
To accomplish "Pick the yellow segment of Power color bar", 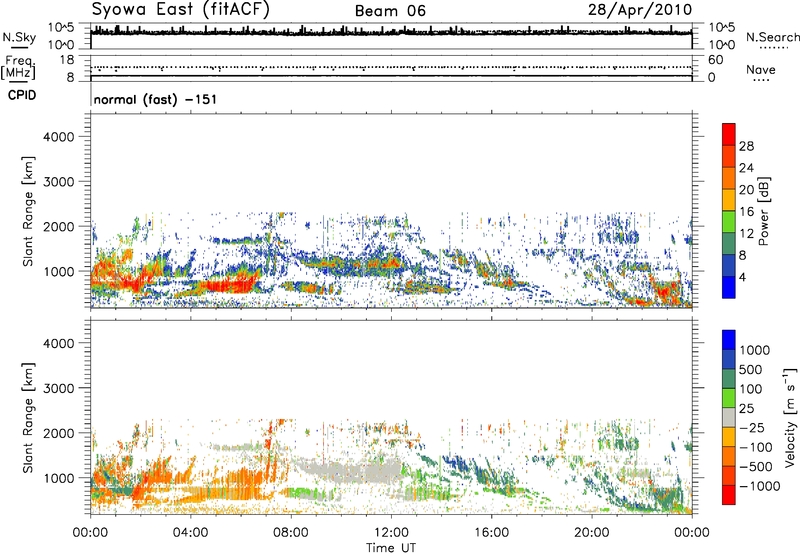I will [729, 200].
